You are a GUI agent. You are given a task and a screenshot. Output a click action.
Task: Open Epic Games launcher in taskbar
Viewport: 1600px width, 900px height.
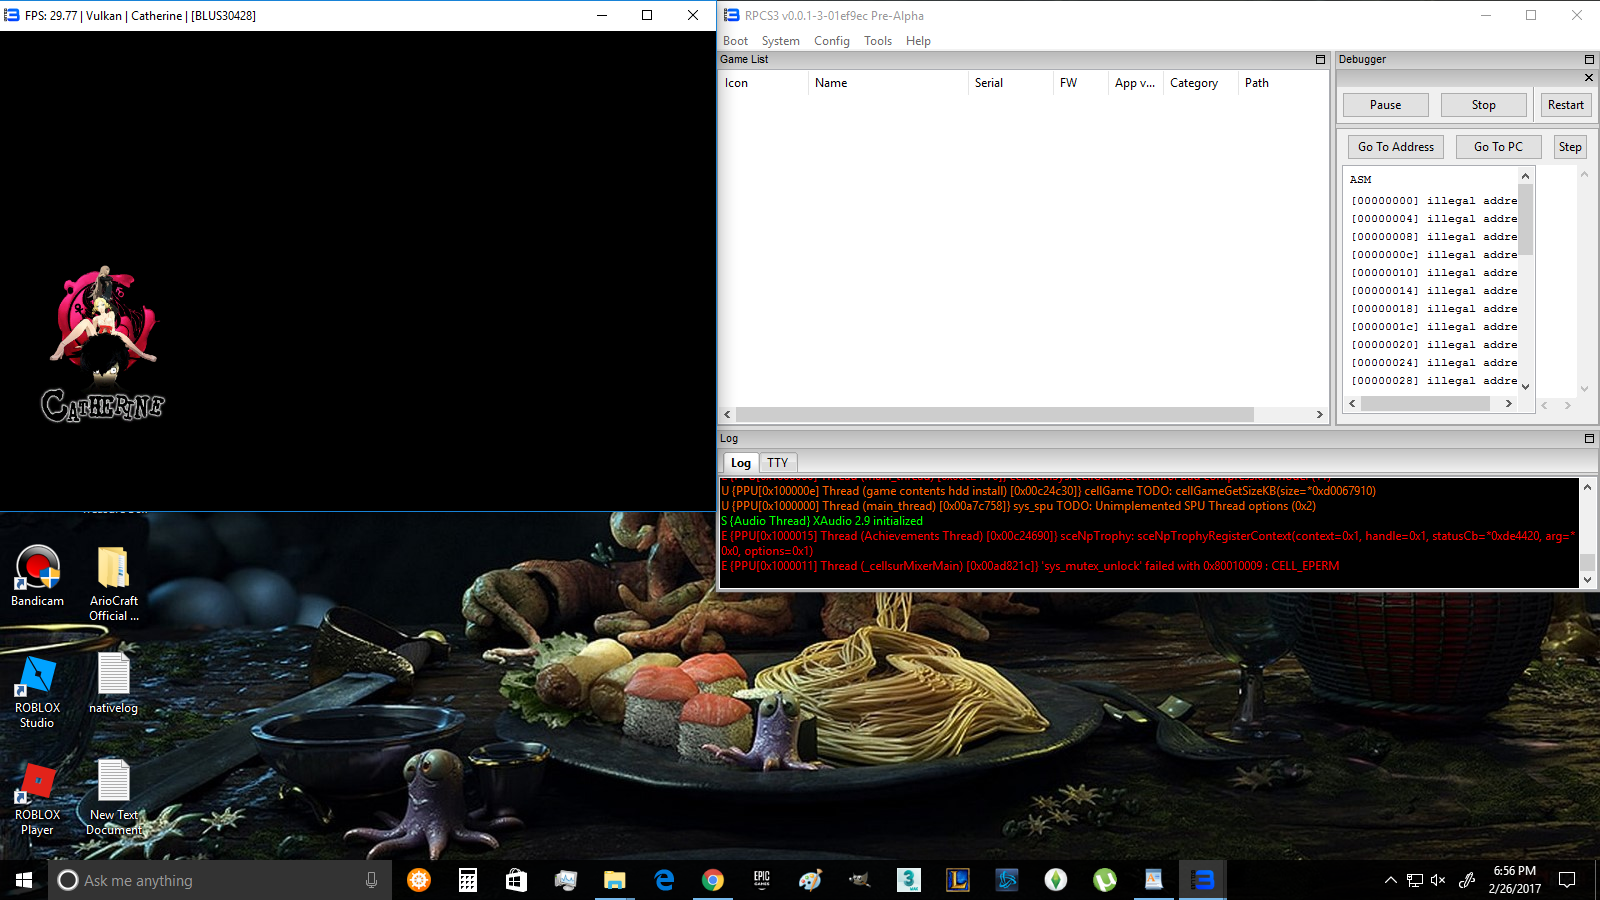tap(761, 880)
